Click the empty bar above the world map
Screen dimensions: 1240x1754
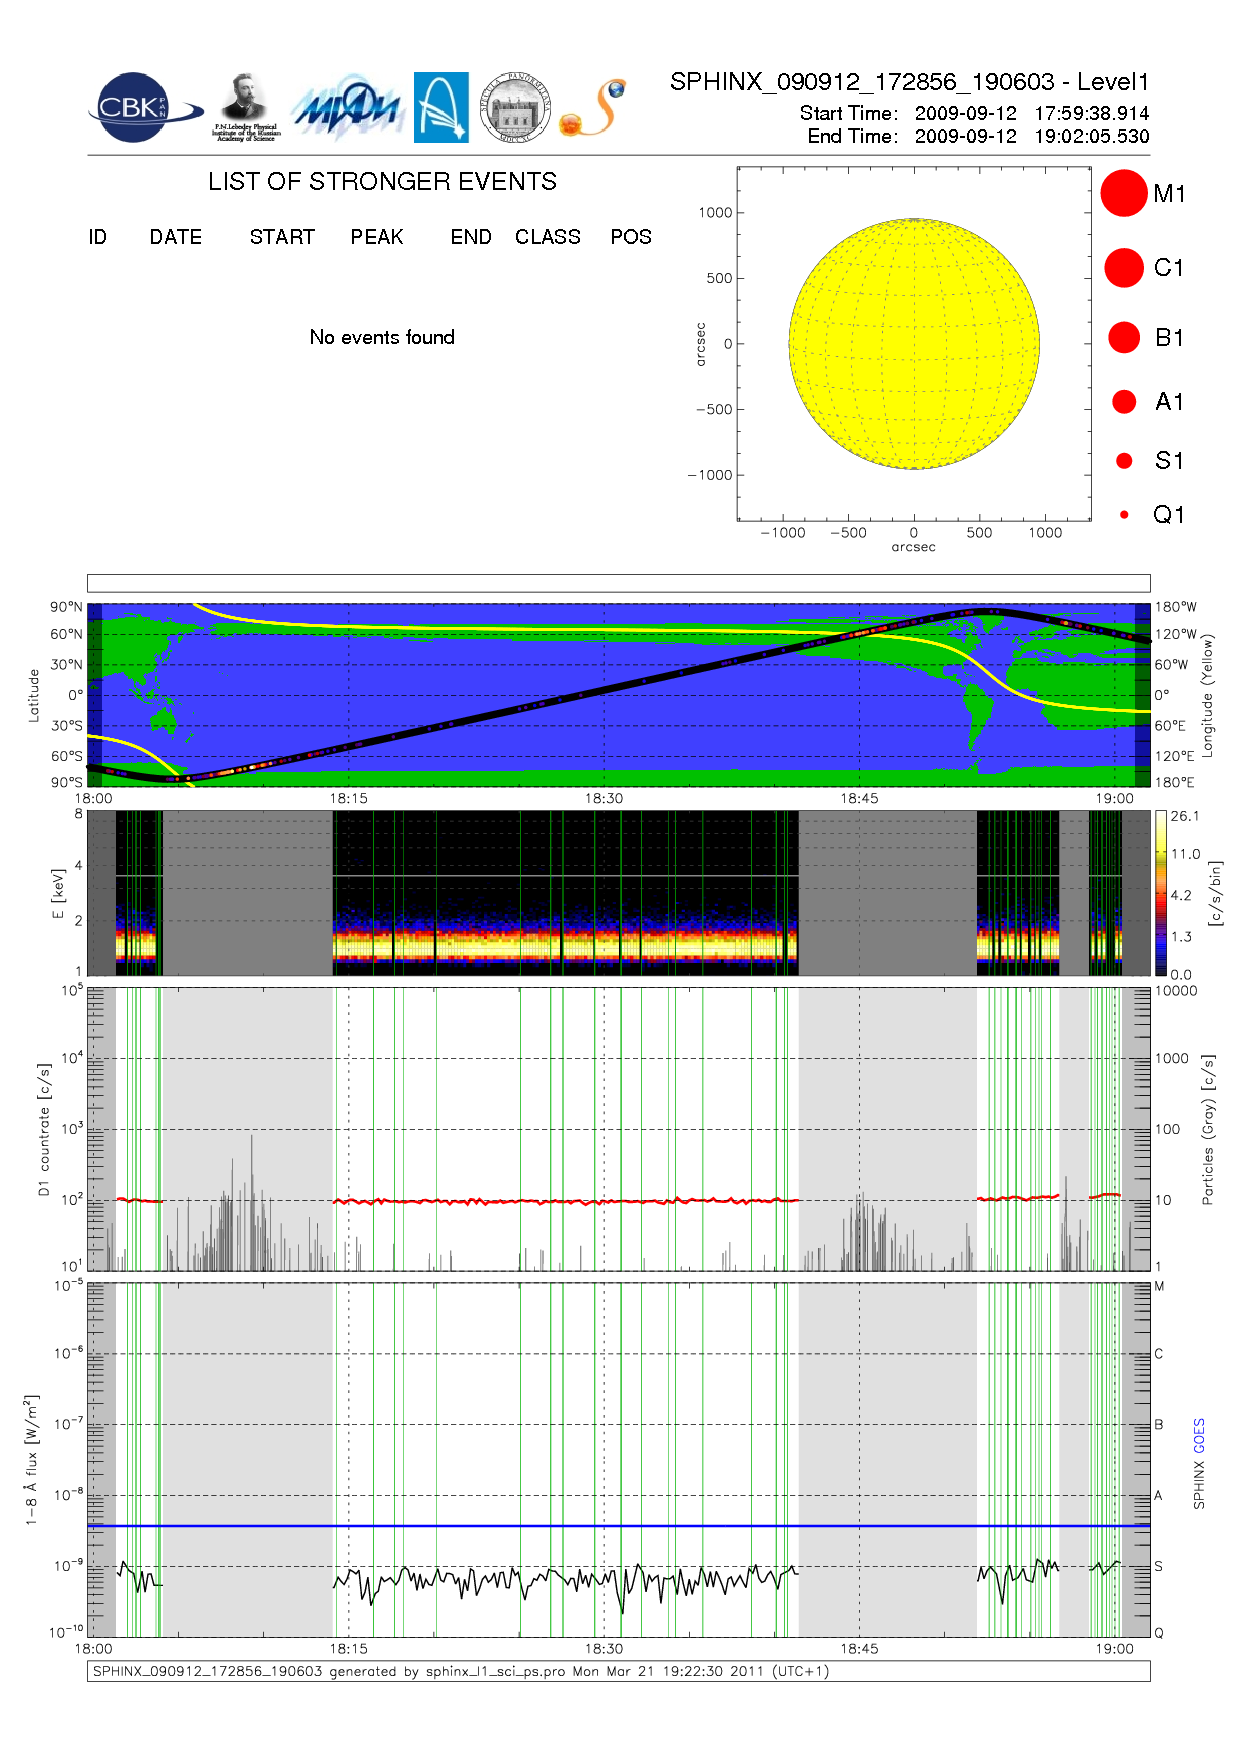(x=618, y=583)
